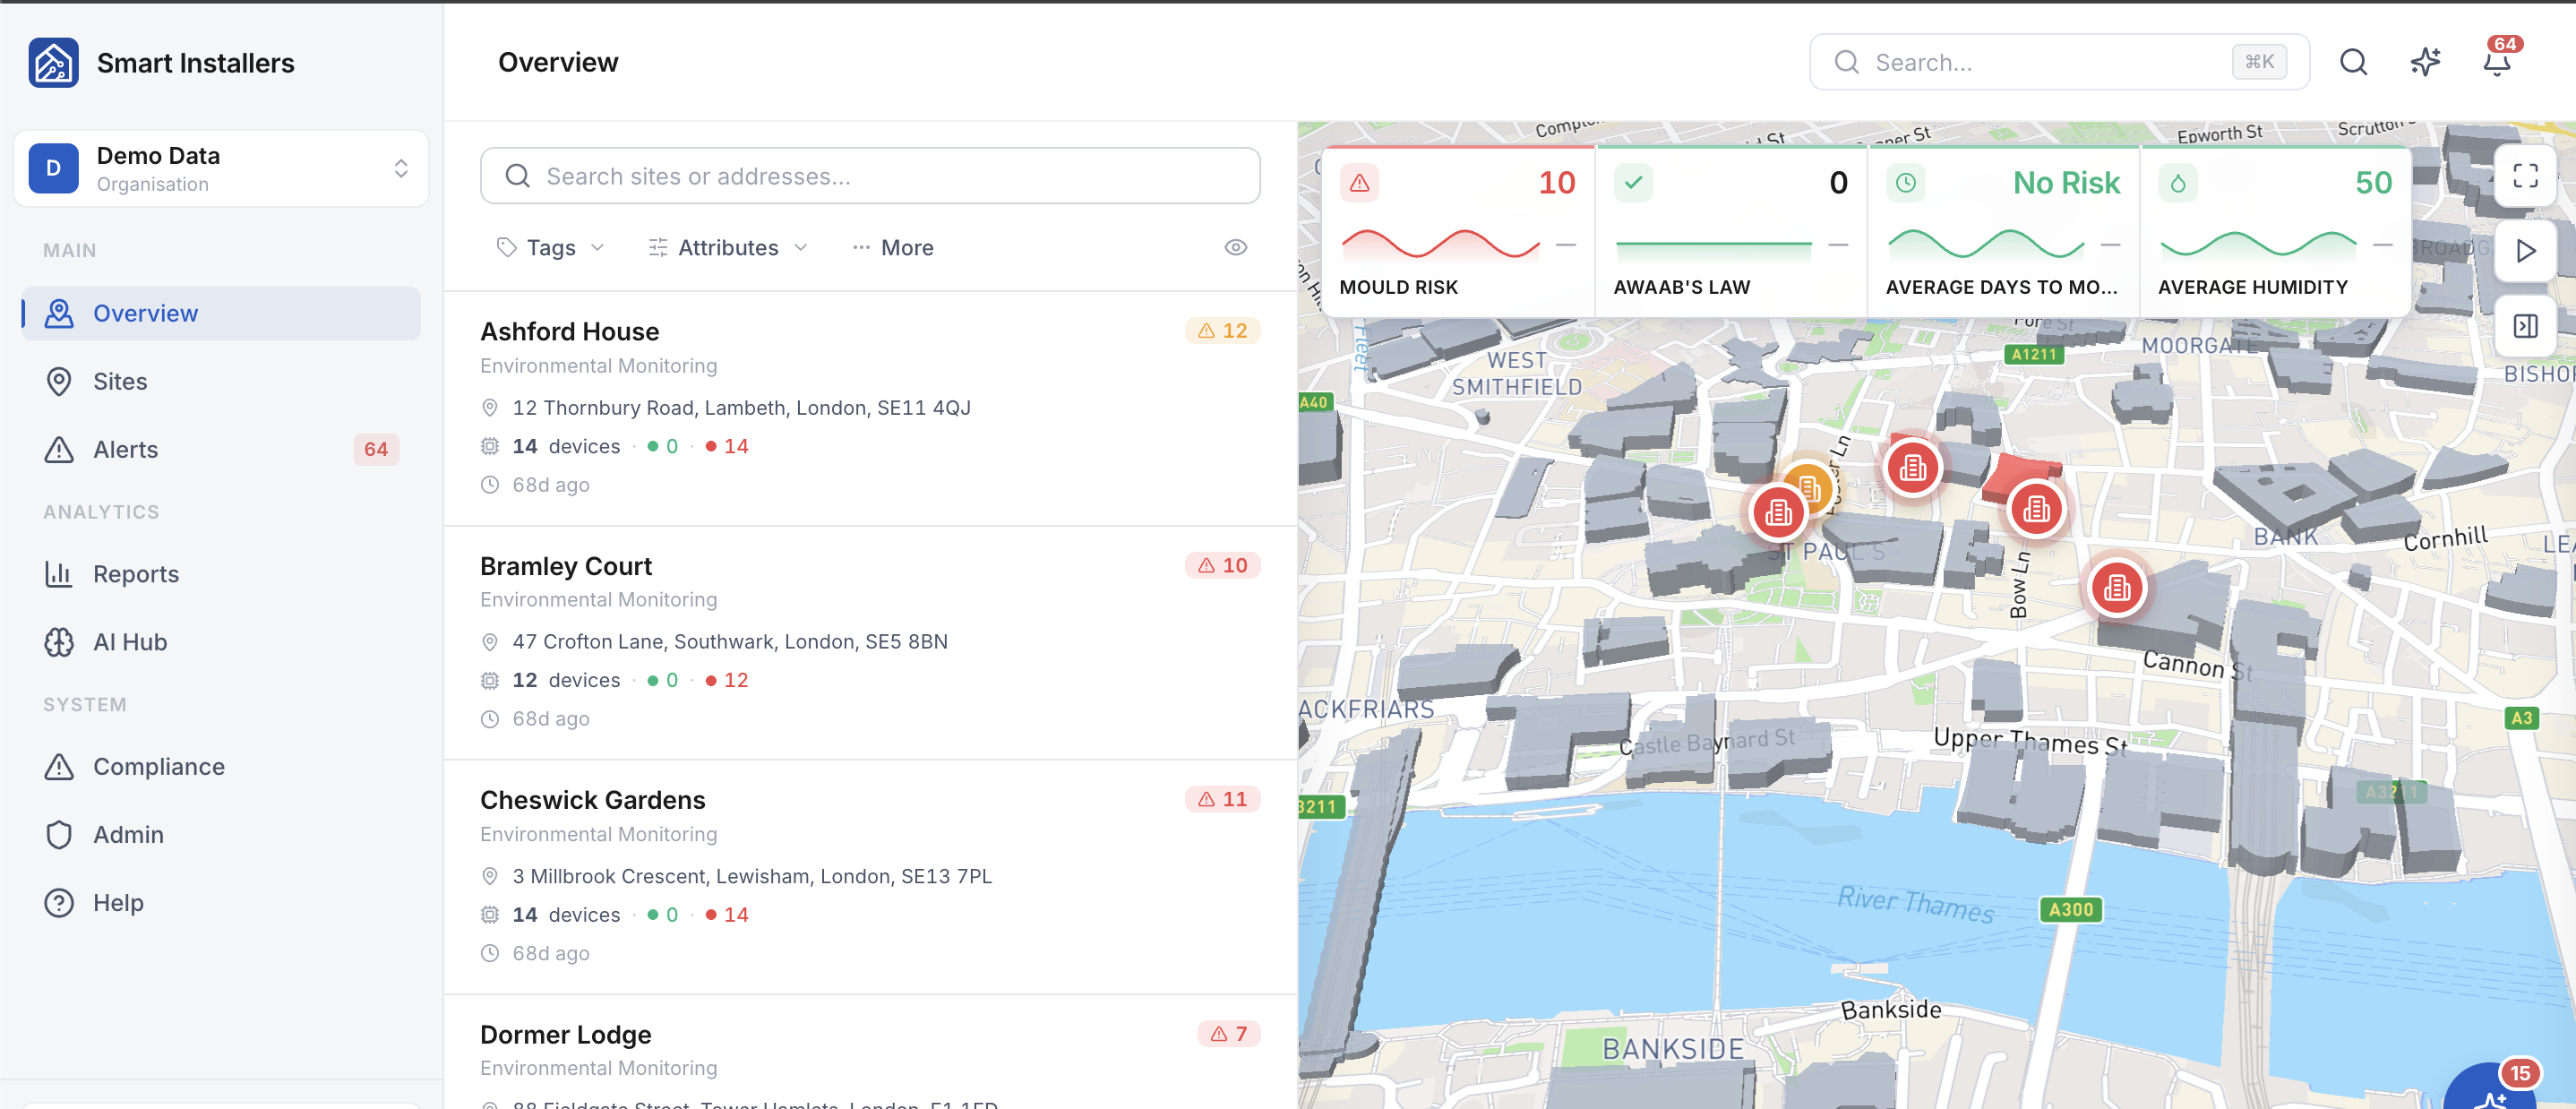Click the Compliance warning triangle icon
2576x1109 pixels.
click(59, 766)
